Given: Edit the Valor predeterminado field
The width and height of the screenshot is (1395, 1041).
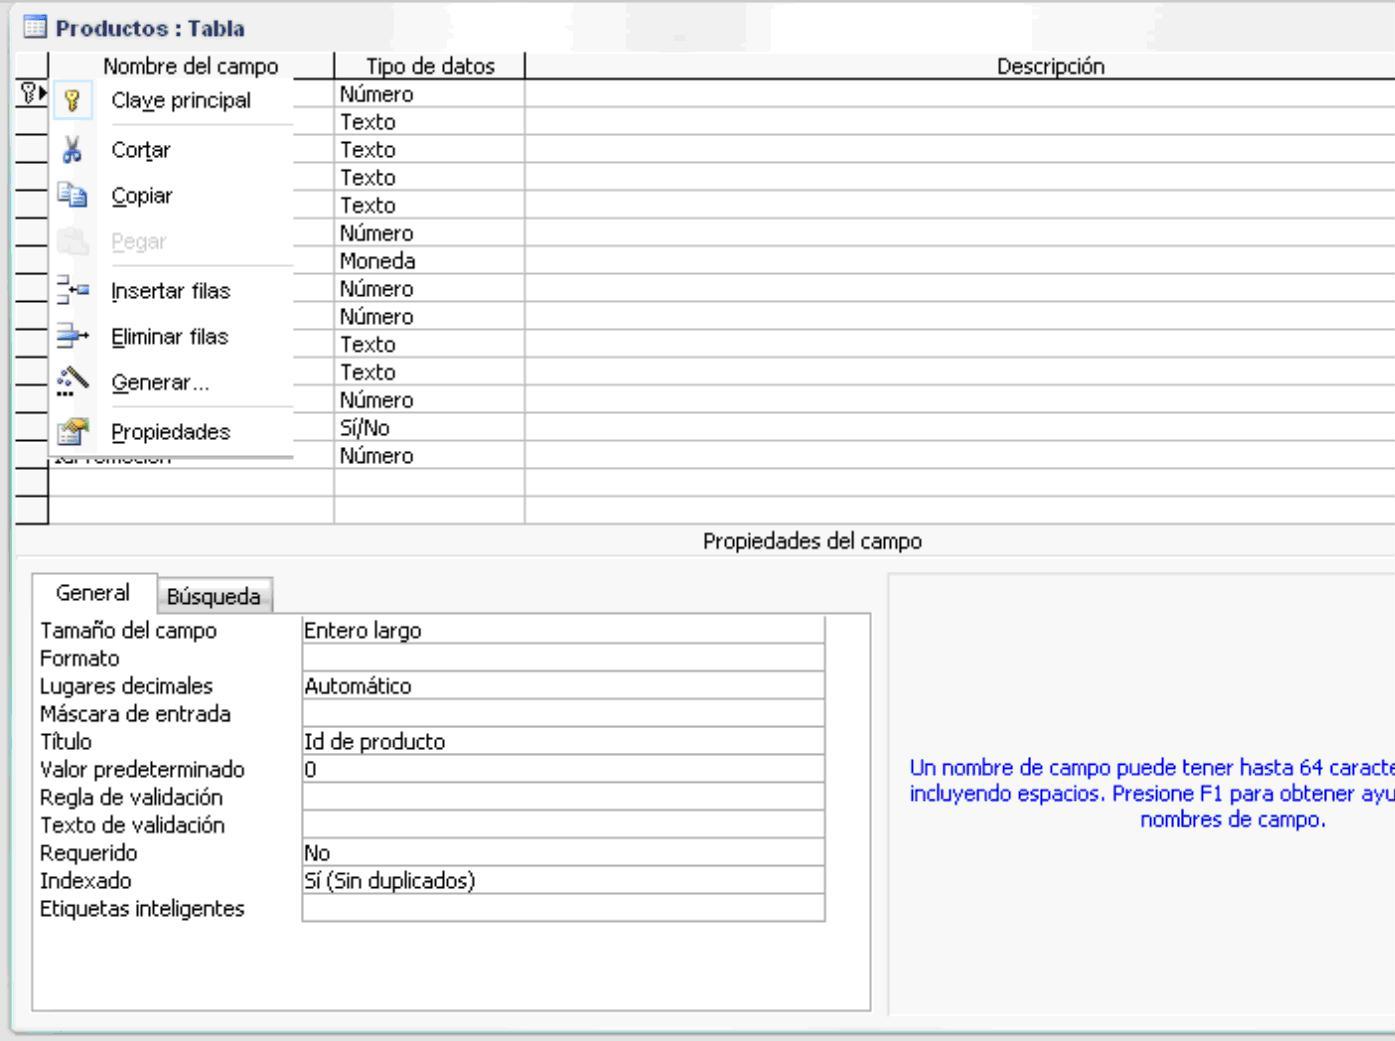Looking at the screenshot, I should click(x=560, y=770).
